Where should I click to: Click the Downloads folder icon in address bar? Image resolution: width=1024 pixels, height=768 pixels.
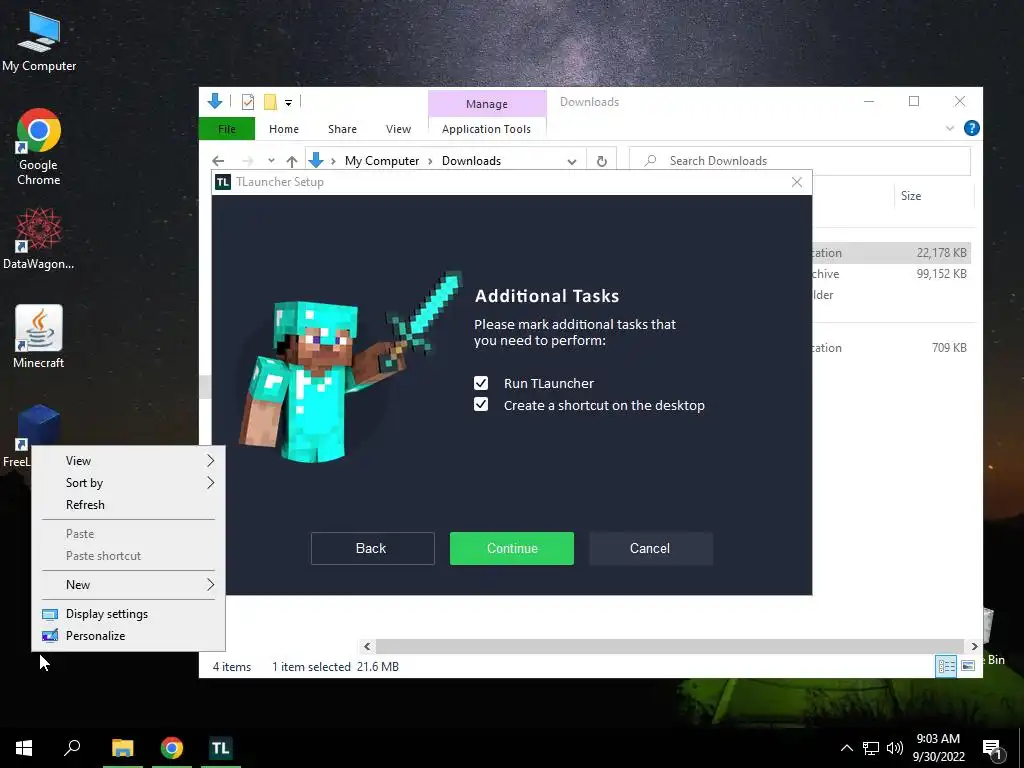coord(316,160)
